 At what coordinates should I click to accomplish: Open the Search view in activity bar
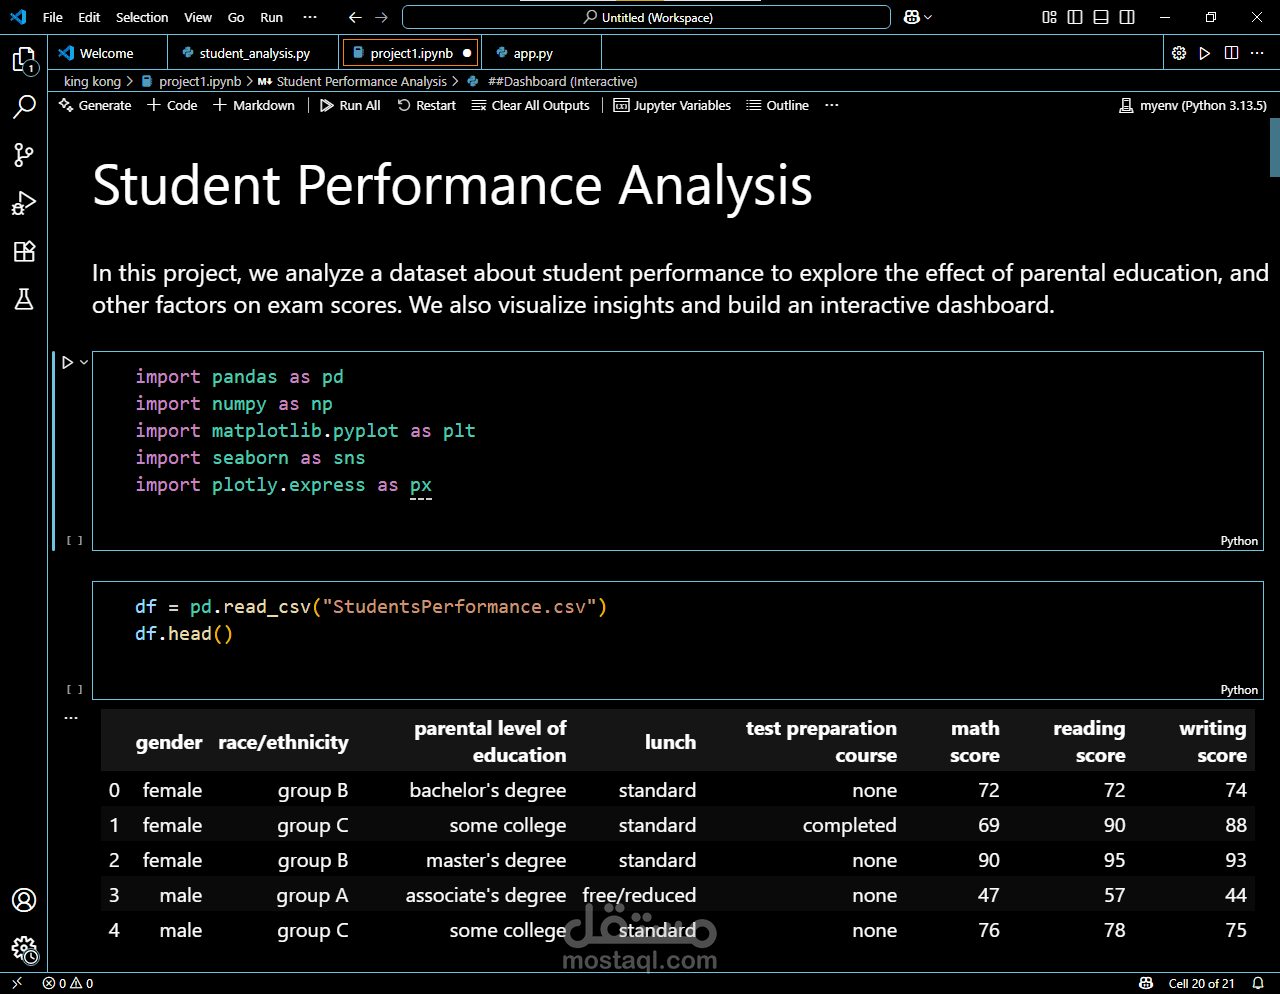point(24,106)
